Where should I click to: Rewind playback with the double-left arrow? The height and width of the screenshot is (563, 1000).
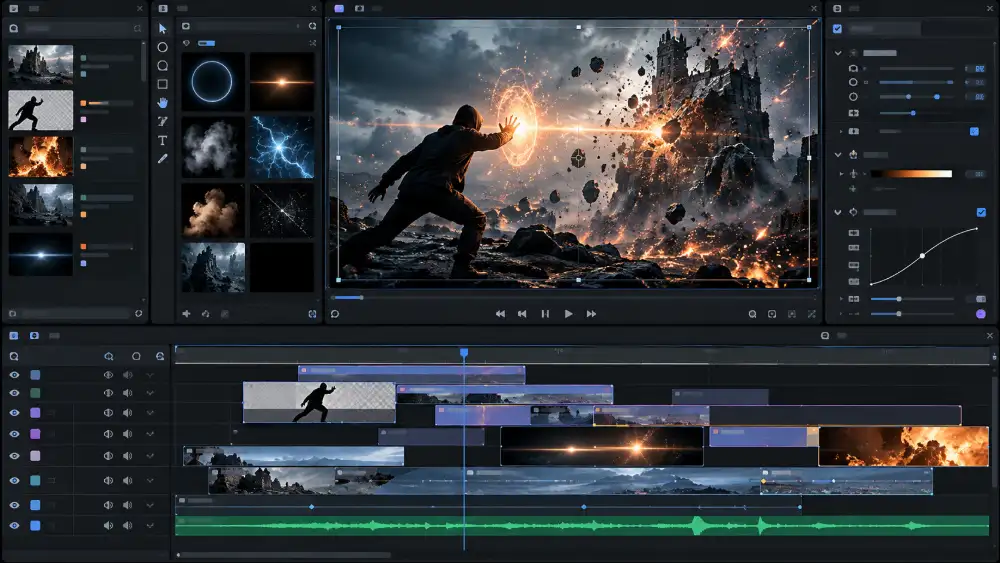point(500,314)
